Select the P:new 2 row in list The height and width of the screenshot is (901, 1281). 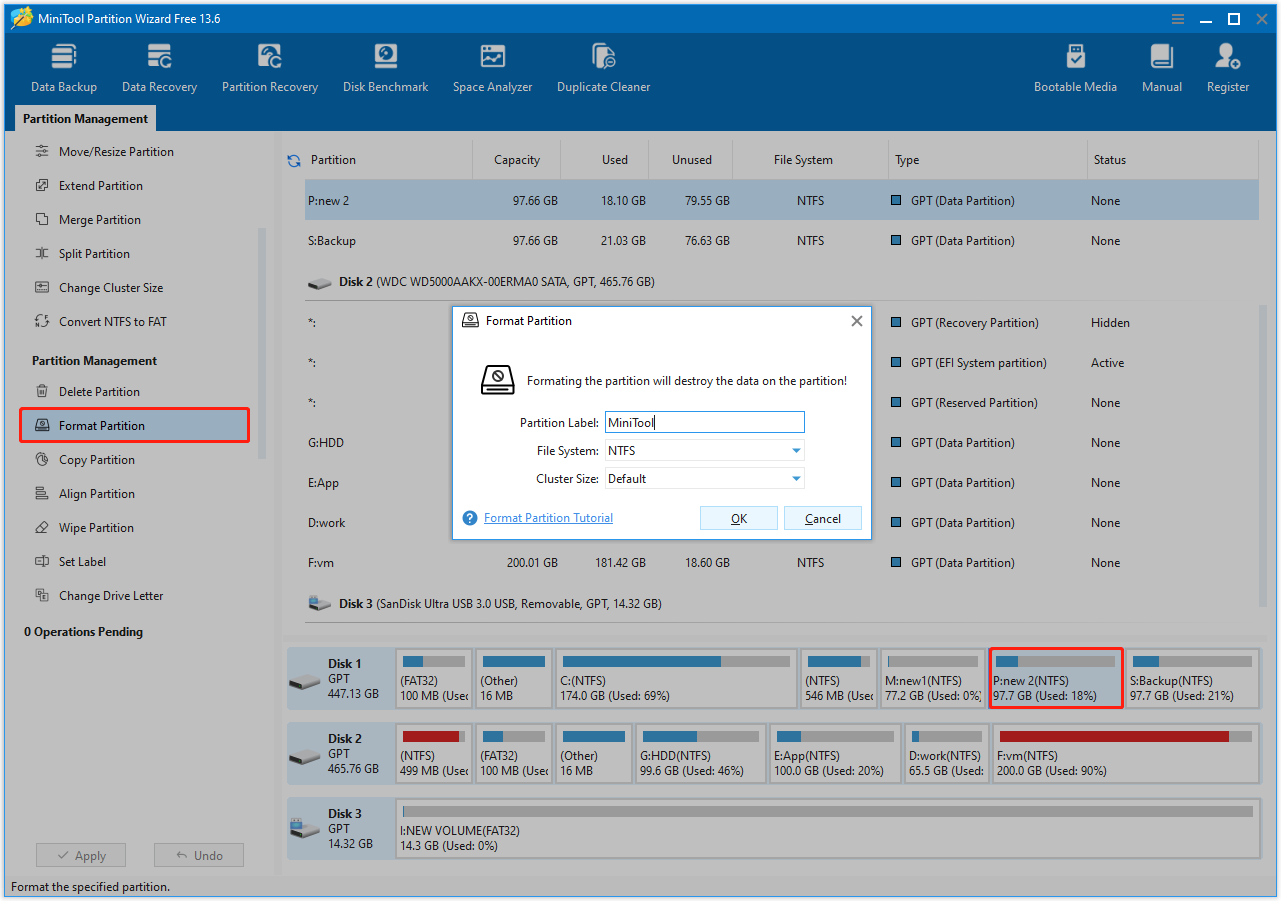781,200
